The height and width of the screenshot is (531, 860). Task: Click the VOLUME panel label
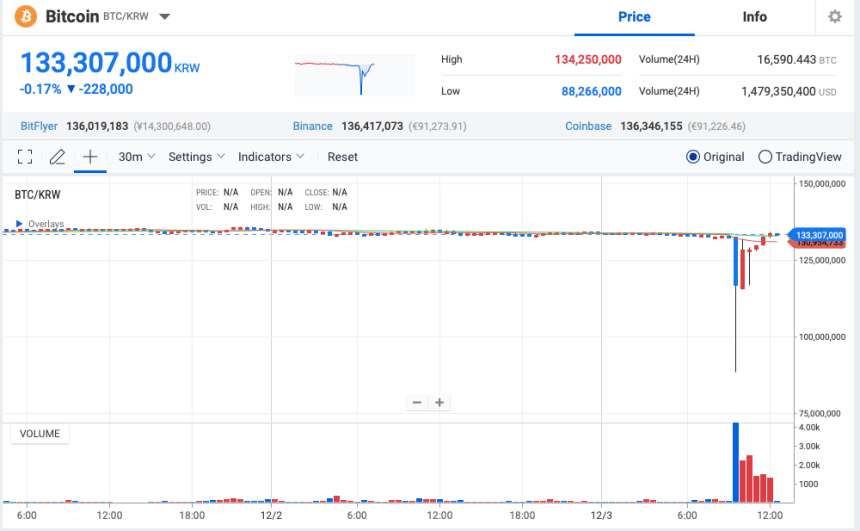40,434
